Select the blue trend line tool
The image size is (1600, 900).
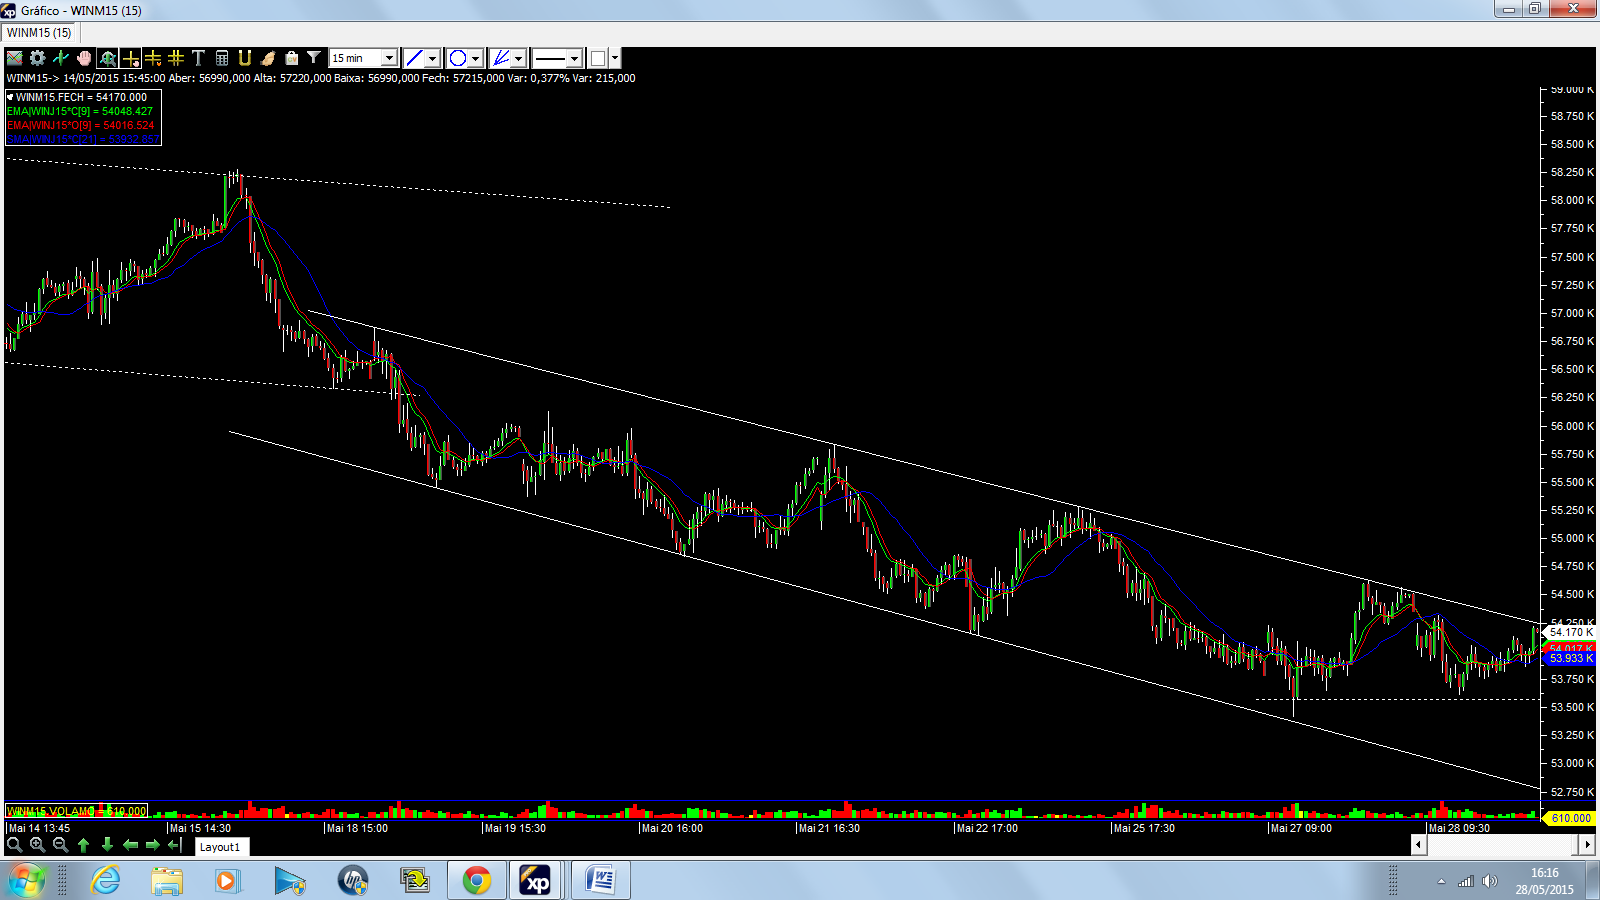click(414, 58)
